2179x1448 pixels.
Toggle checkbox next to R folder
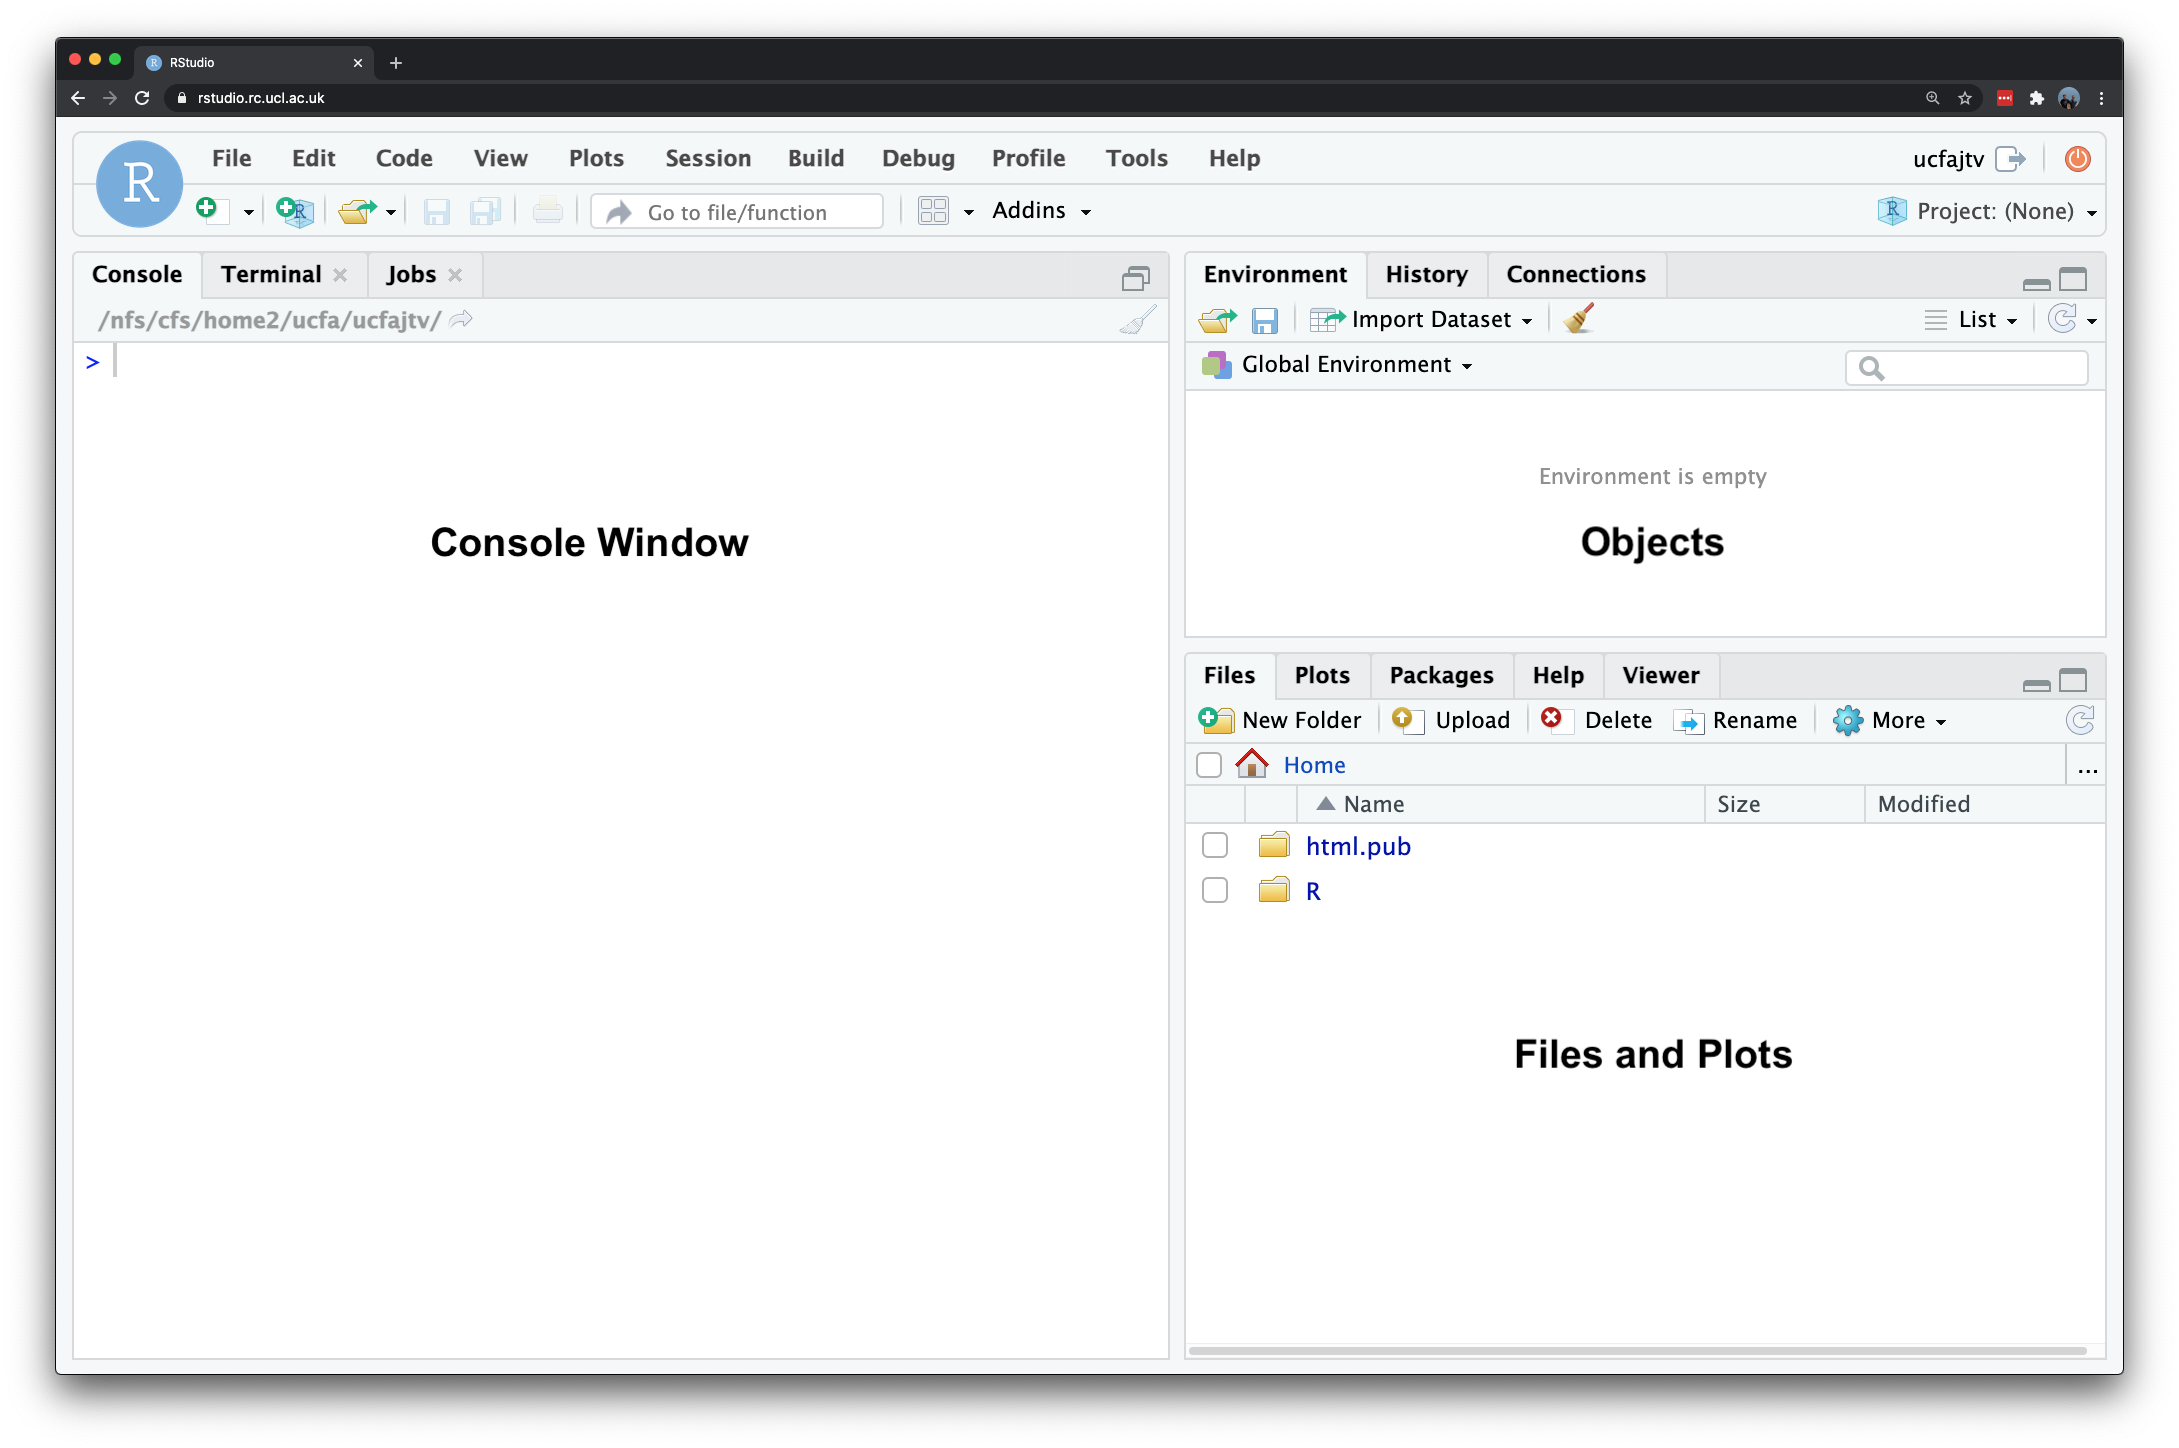(x=1215, y=889)
